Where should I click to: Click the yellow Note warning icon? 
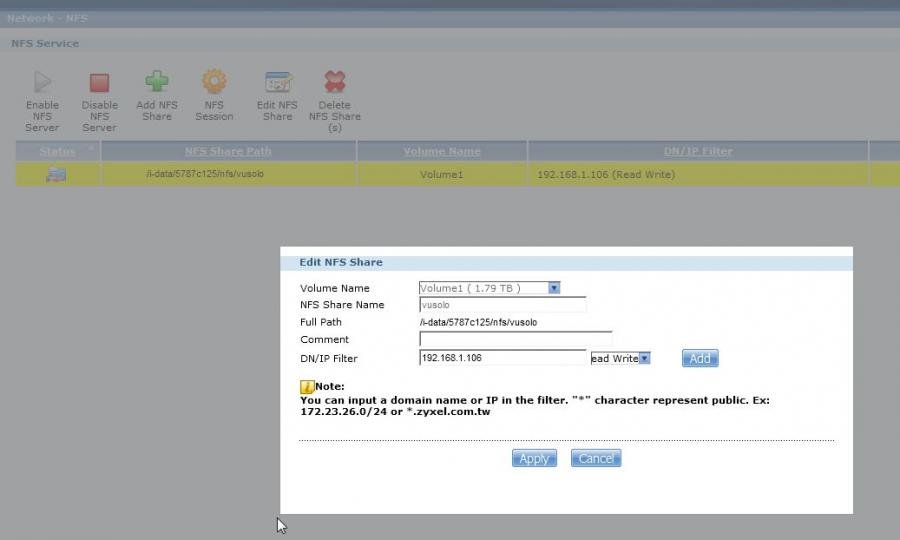click(307, 386)
